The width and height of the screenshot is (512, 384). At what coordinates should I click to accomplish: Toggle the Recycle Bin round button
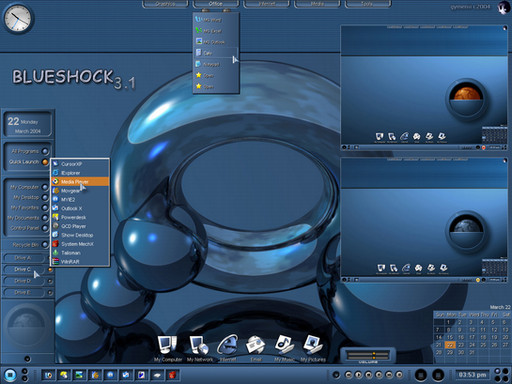45,245
